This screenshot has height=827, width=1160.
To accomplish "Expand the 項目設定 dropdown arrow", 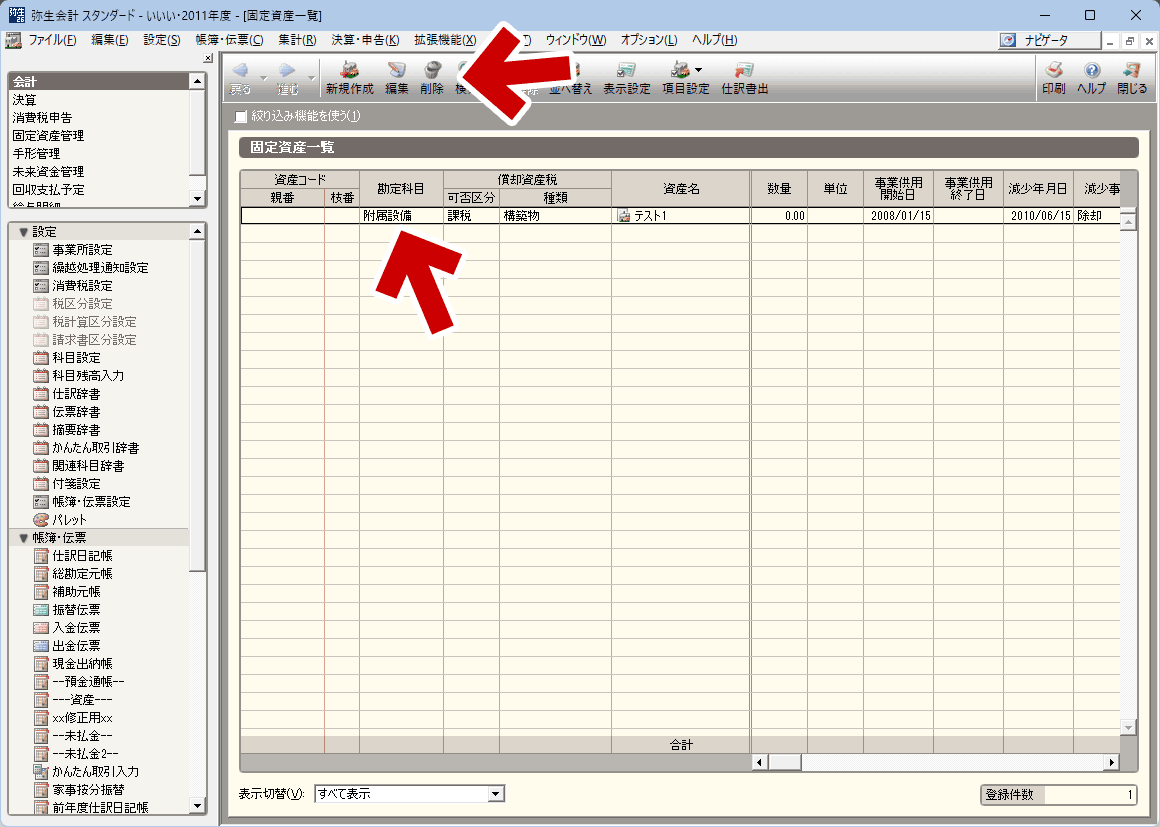I will click(698, 70).
